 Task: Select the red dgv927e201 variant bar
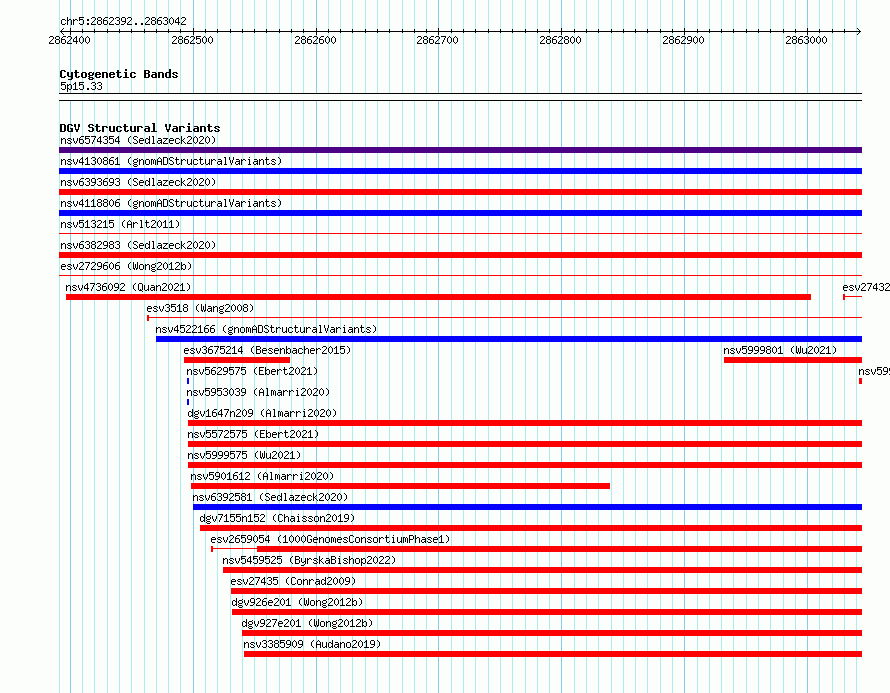552,633
